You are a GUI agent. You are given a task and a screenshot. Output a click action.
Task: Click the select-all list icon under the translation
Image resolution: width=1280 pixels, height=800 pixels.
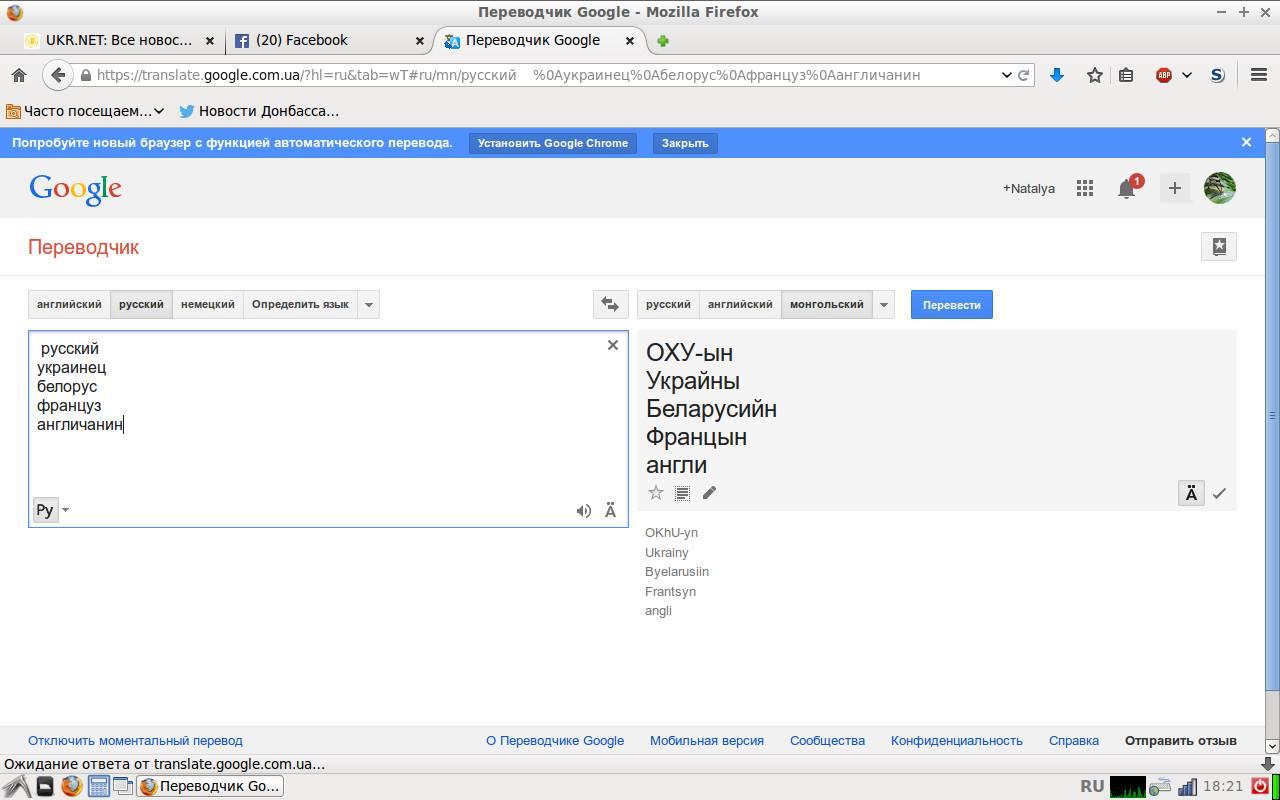(682, 493)
